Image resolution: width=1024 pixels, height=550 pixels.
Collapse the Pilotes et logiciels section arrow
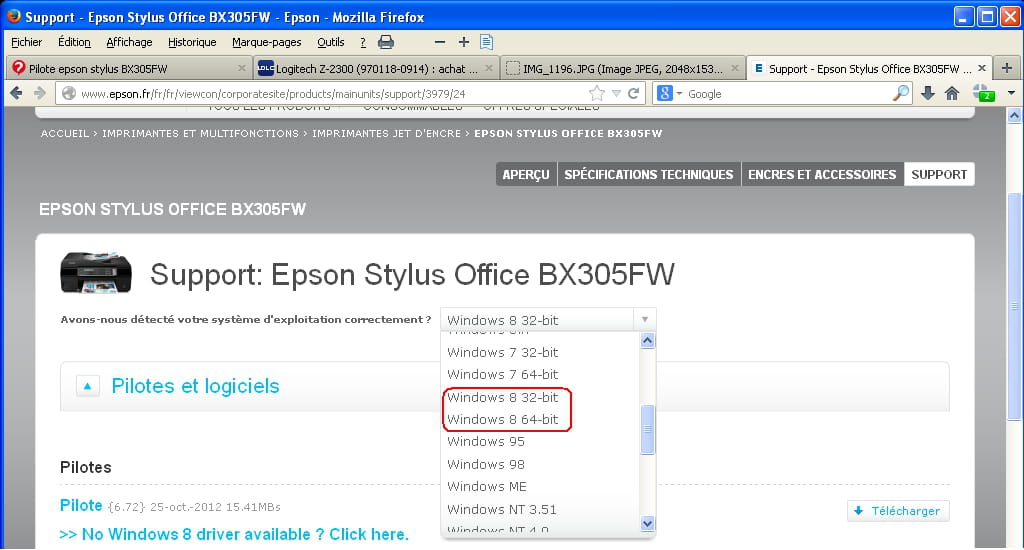(88, 386)
